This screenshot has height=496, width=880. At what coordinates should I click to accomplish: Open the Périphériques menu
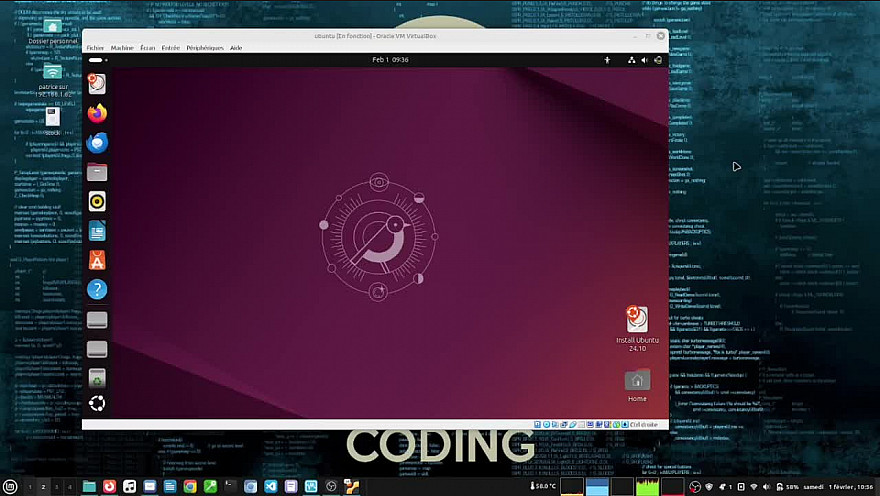click(x=205, y=48)
